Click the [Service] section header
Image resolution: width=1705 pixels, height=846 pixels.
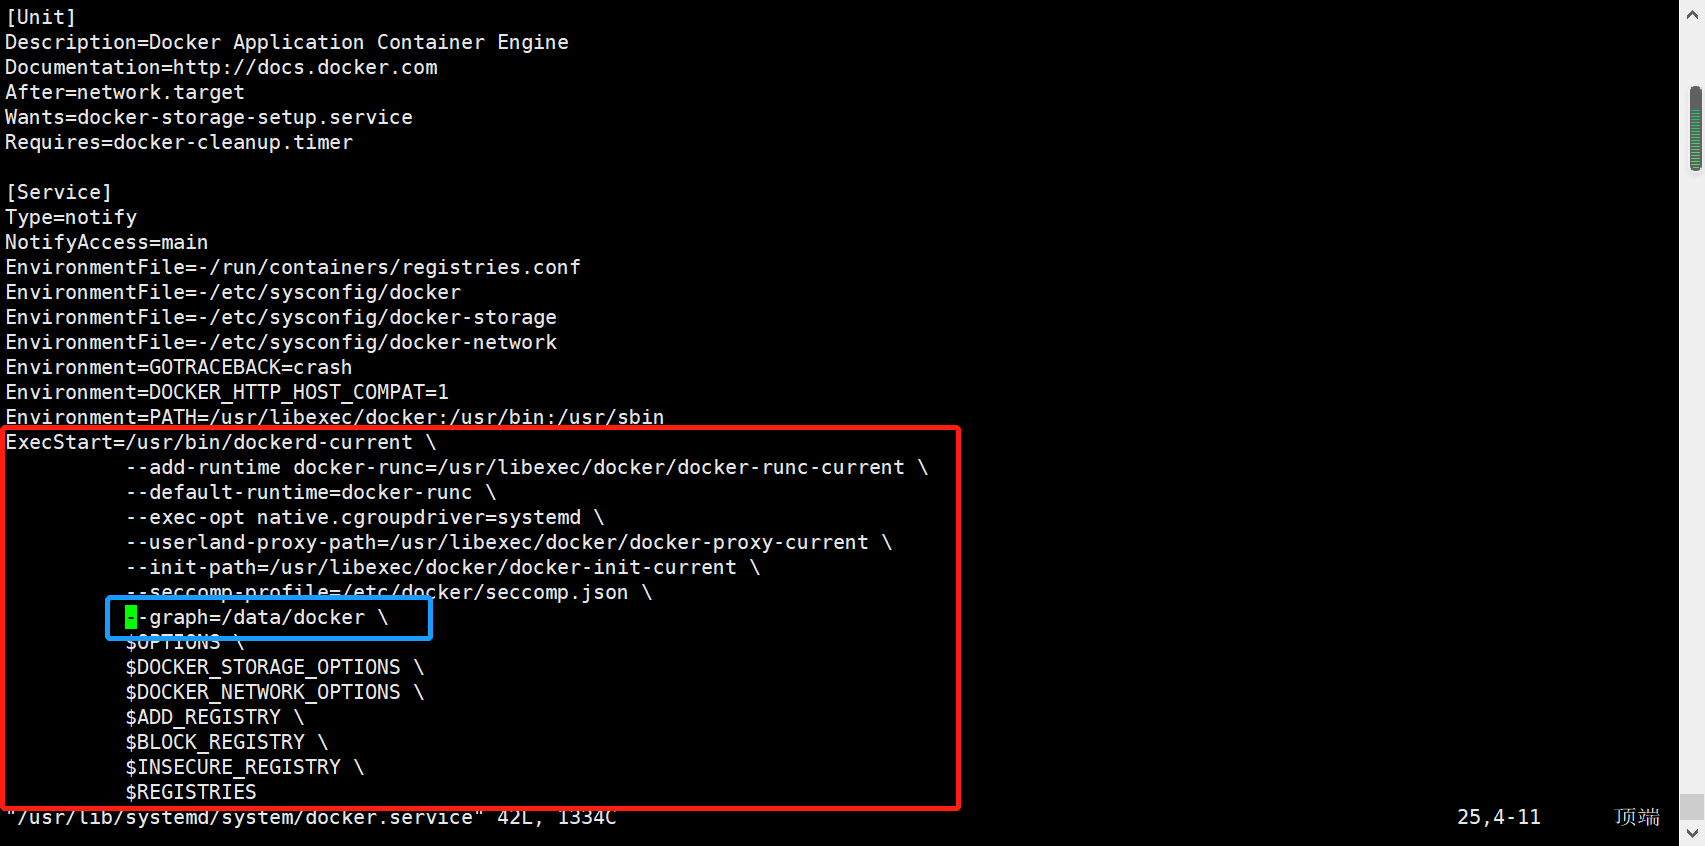click(59, 192)
